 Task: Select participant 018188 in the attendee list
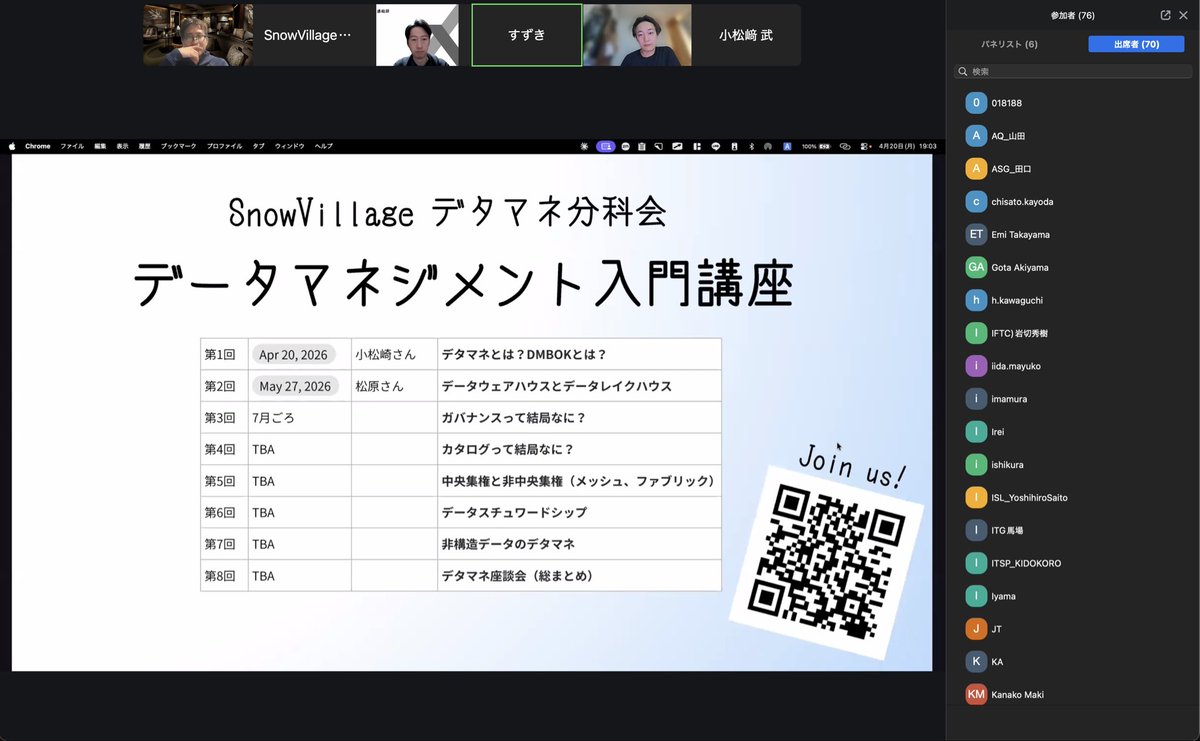tap(1008, 102)
